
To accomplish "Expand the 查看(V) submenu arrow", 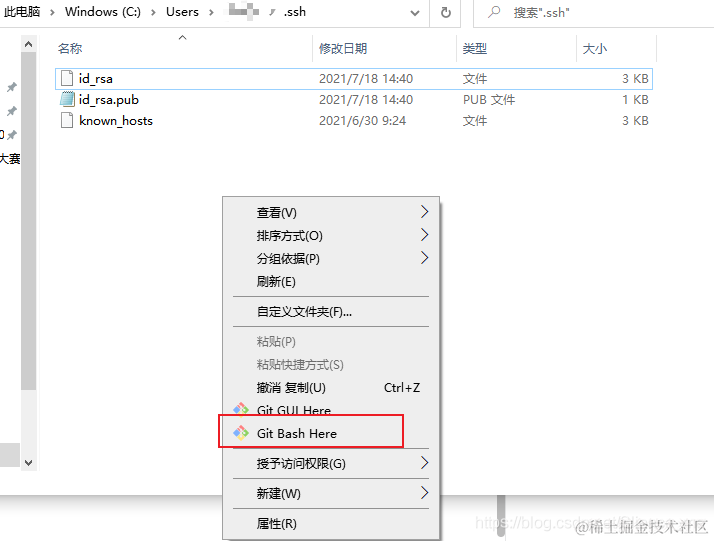I will 424,212.
